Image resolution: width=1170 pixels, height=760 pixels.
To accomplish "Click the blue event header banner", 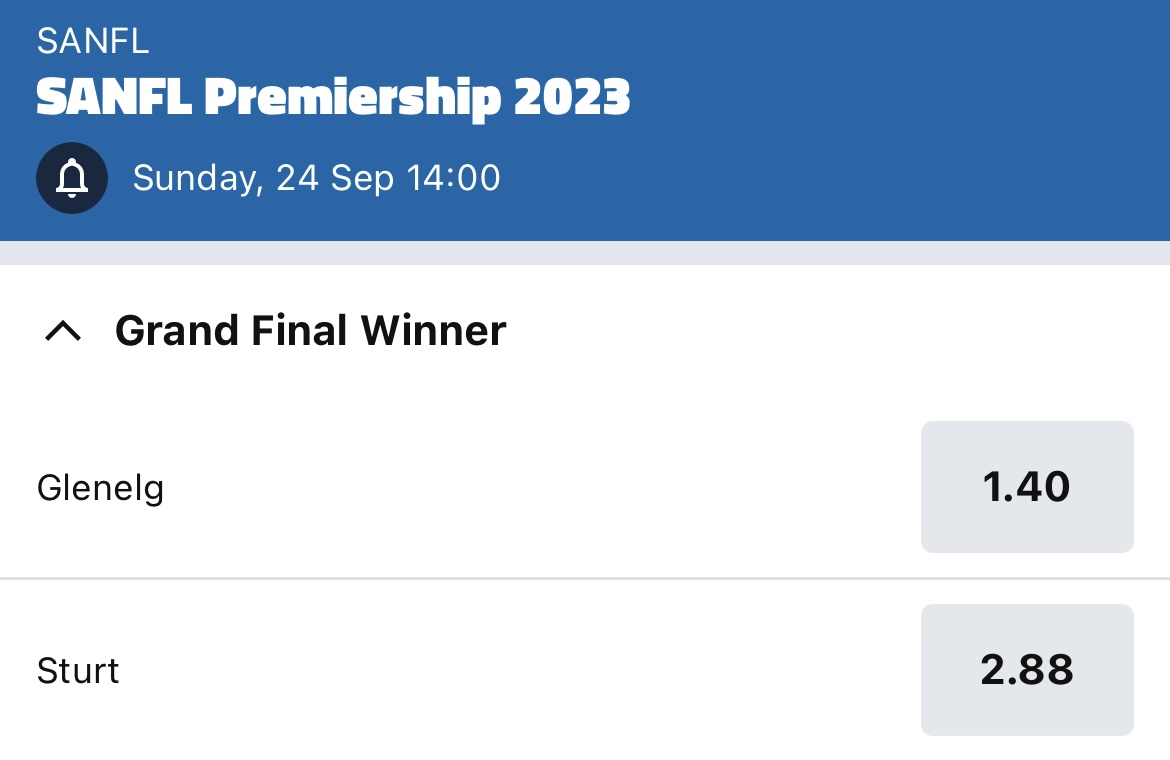I will coord(585,120).
